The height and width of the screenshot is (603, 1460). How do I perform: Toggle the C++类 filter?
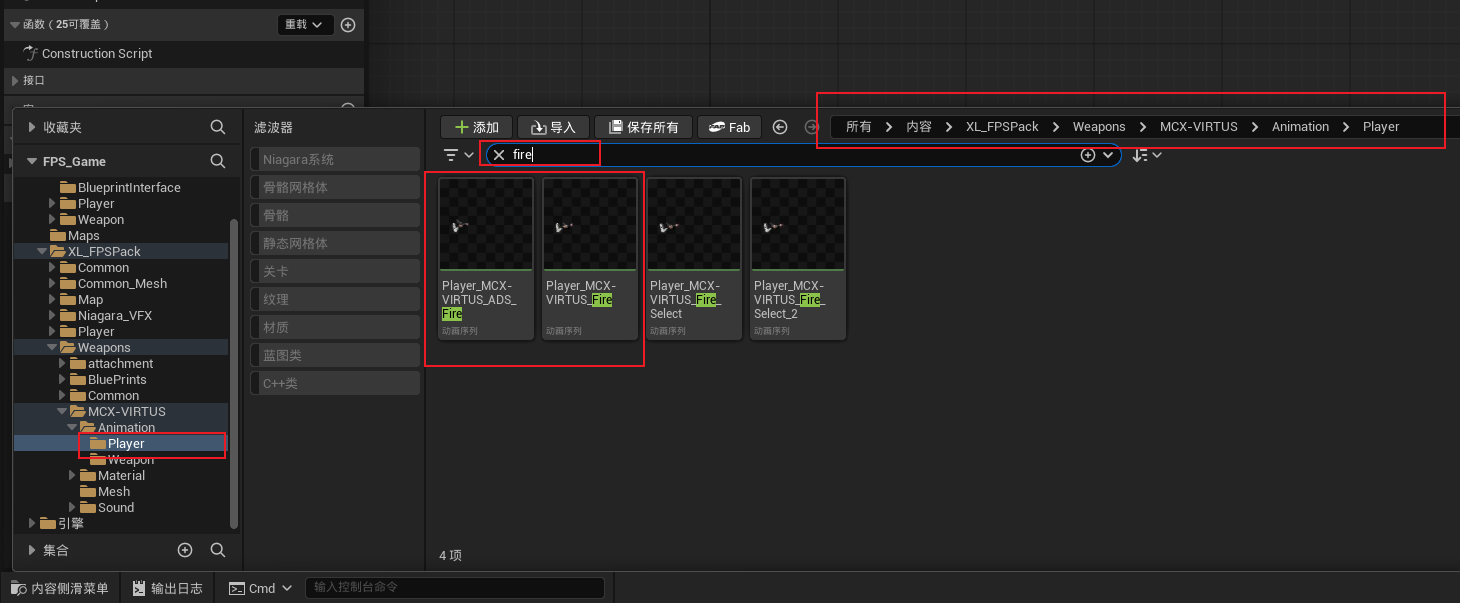click(335, 383)
